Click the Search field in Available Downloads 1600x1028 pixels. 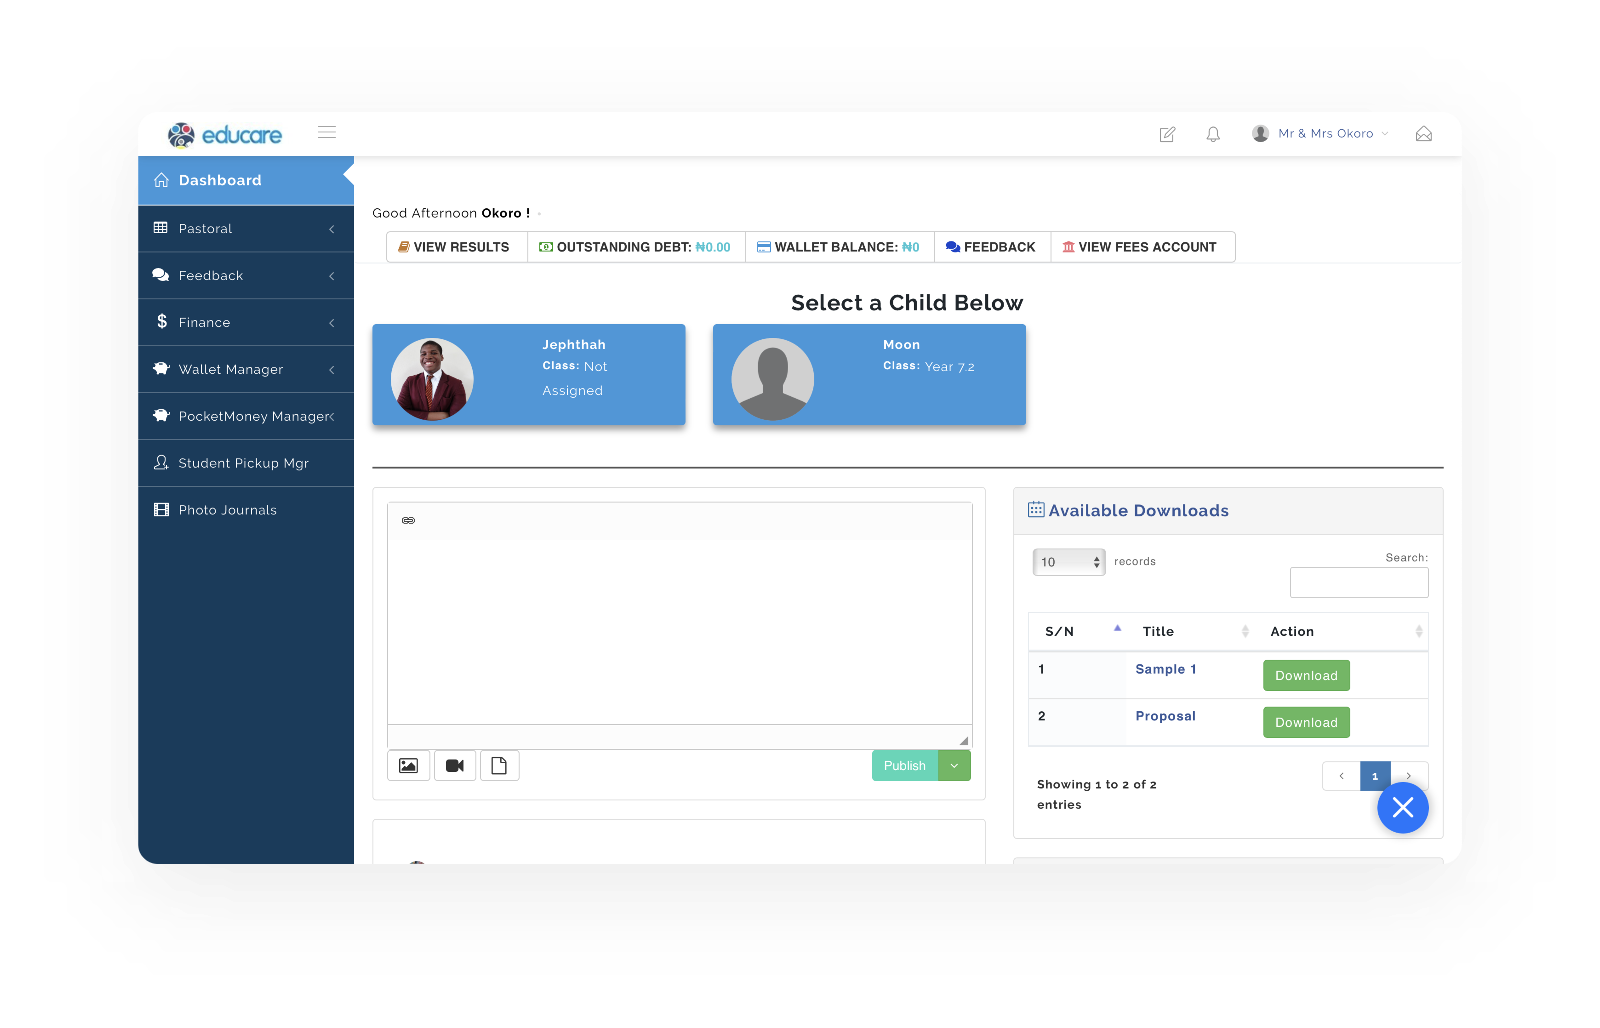coord(1358,583)
